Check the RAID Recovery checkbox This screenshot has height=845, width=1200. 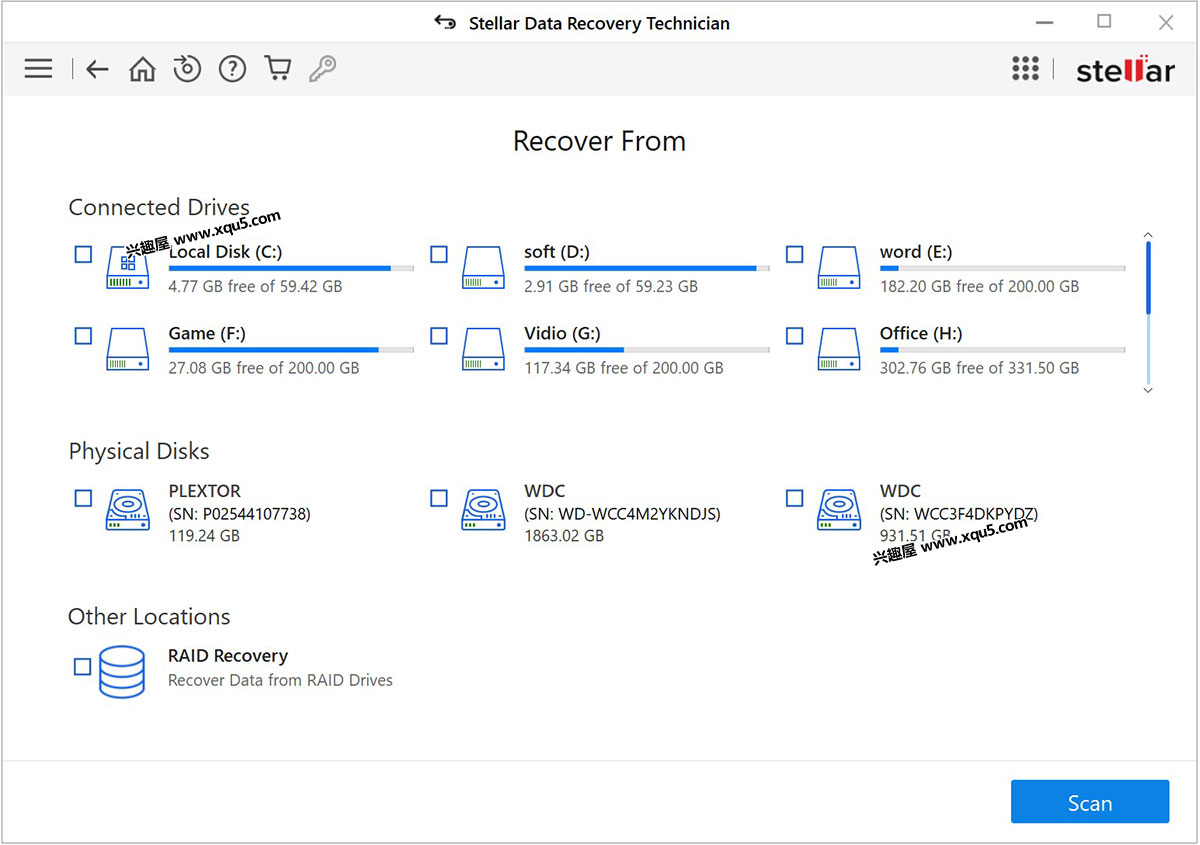pos(83,666)
